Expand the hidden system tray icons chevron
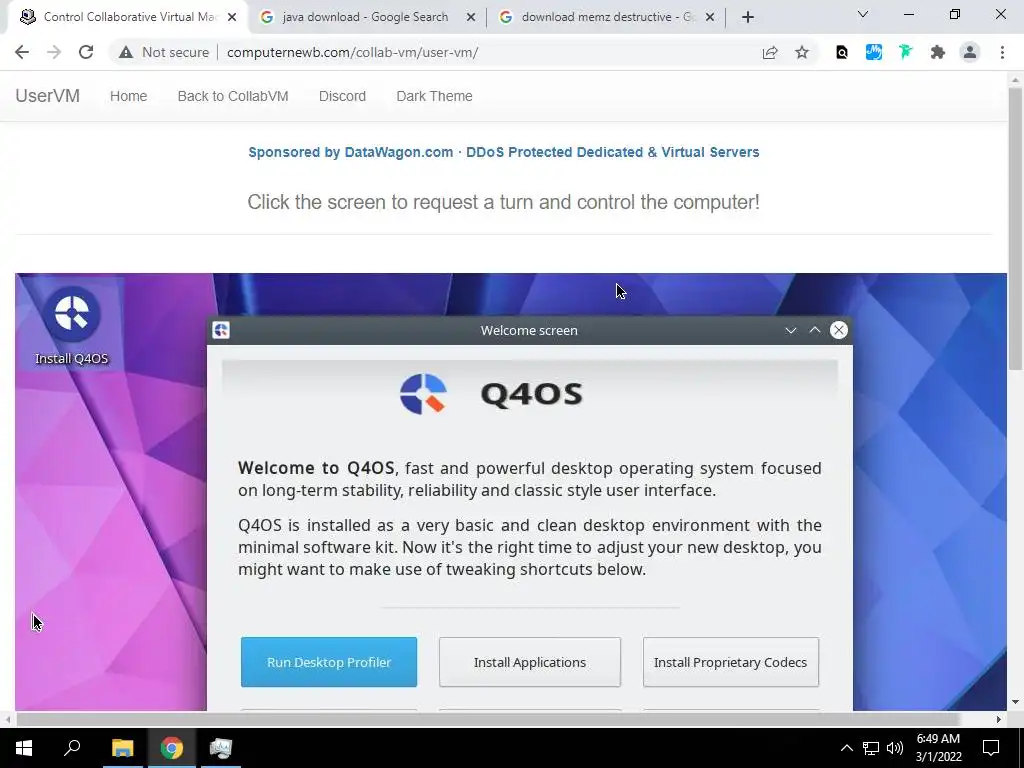The width and height of the screenshot is (1024, 768). tap(846, 748)
